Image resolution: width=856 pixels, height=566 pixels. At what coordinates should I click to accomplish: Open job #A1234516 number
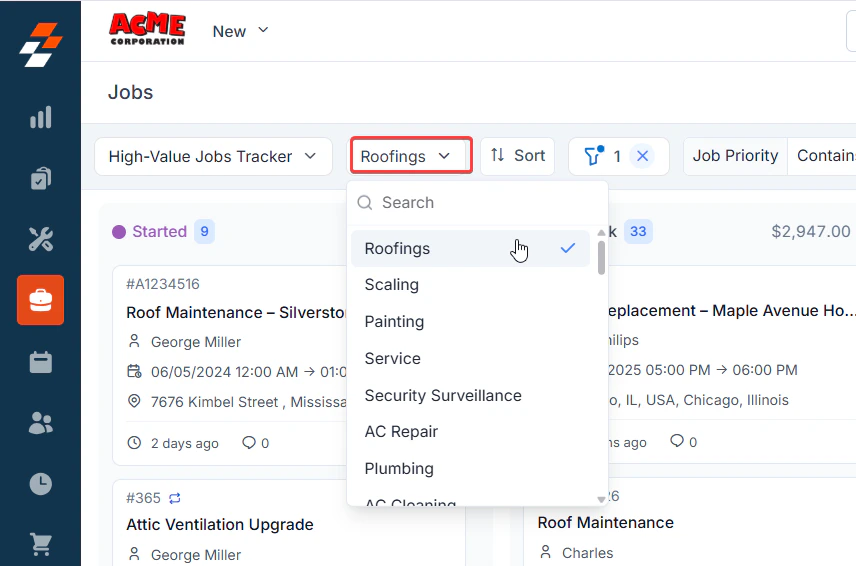click(163, 284)
